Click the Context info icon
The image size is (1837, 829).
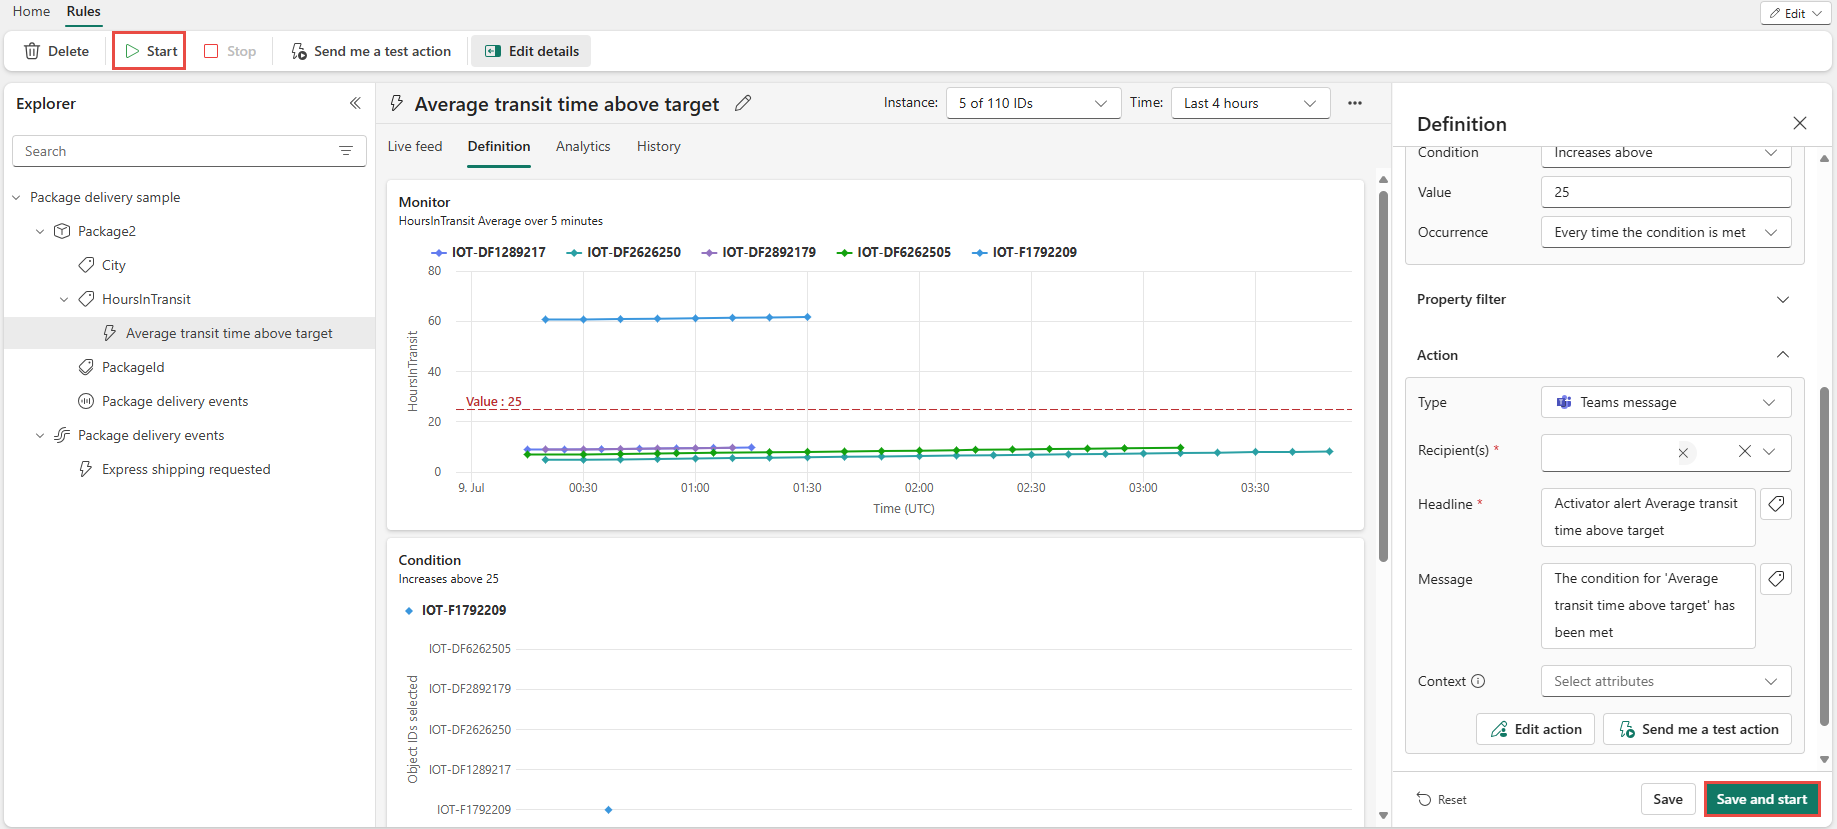[x=1478, y=681]
